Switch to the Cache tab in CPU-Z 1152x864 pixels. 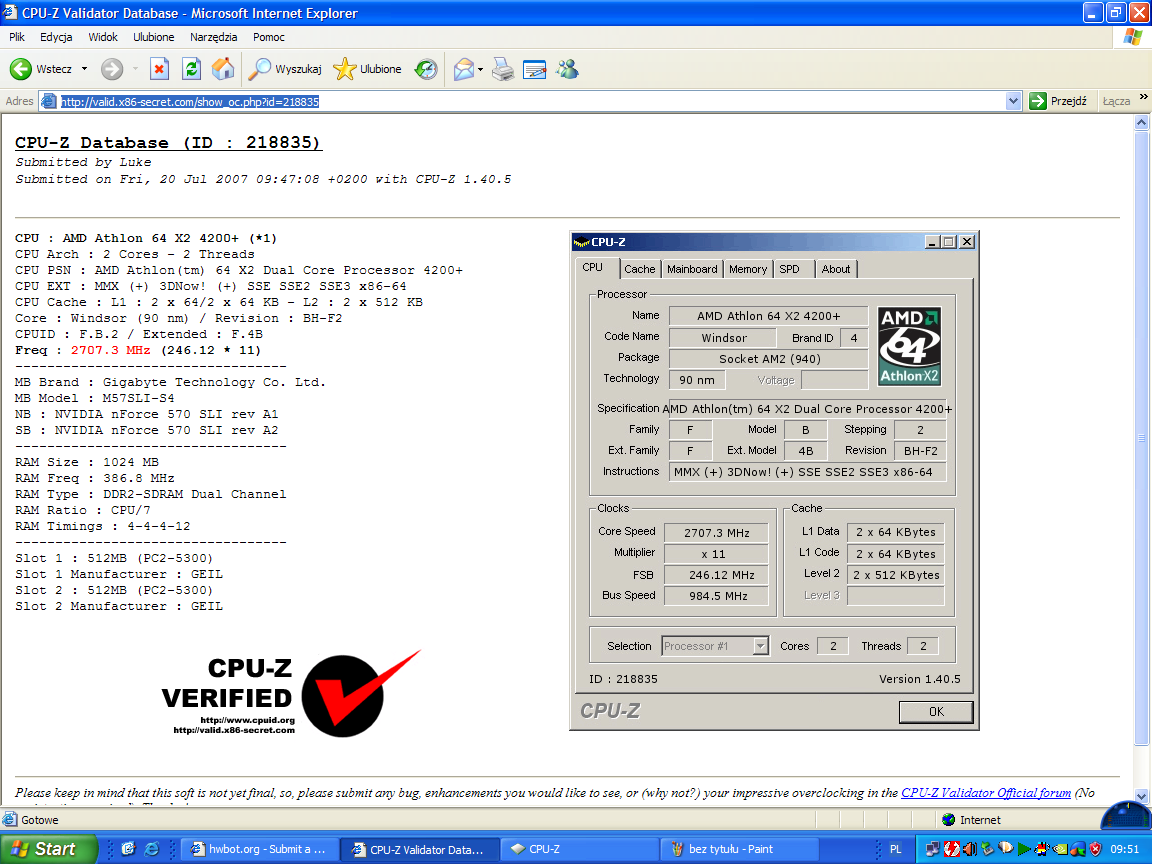639,269
